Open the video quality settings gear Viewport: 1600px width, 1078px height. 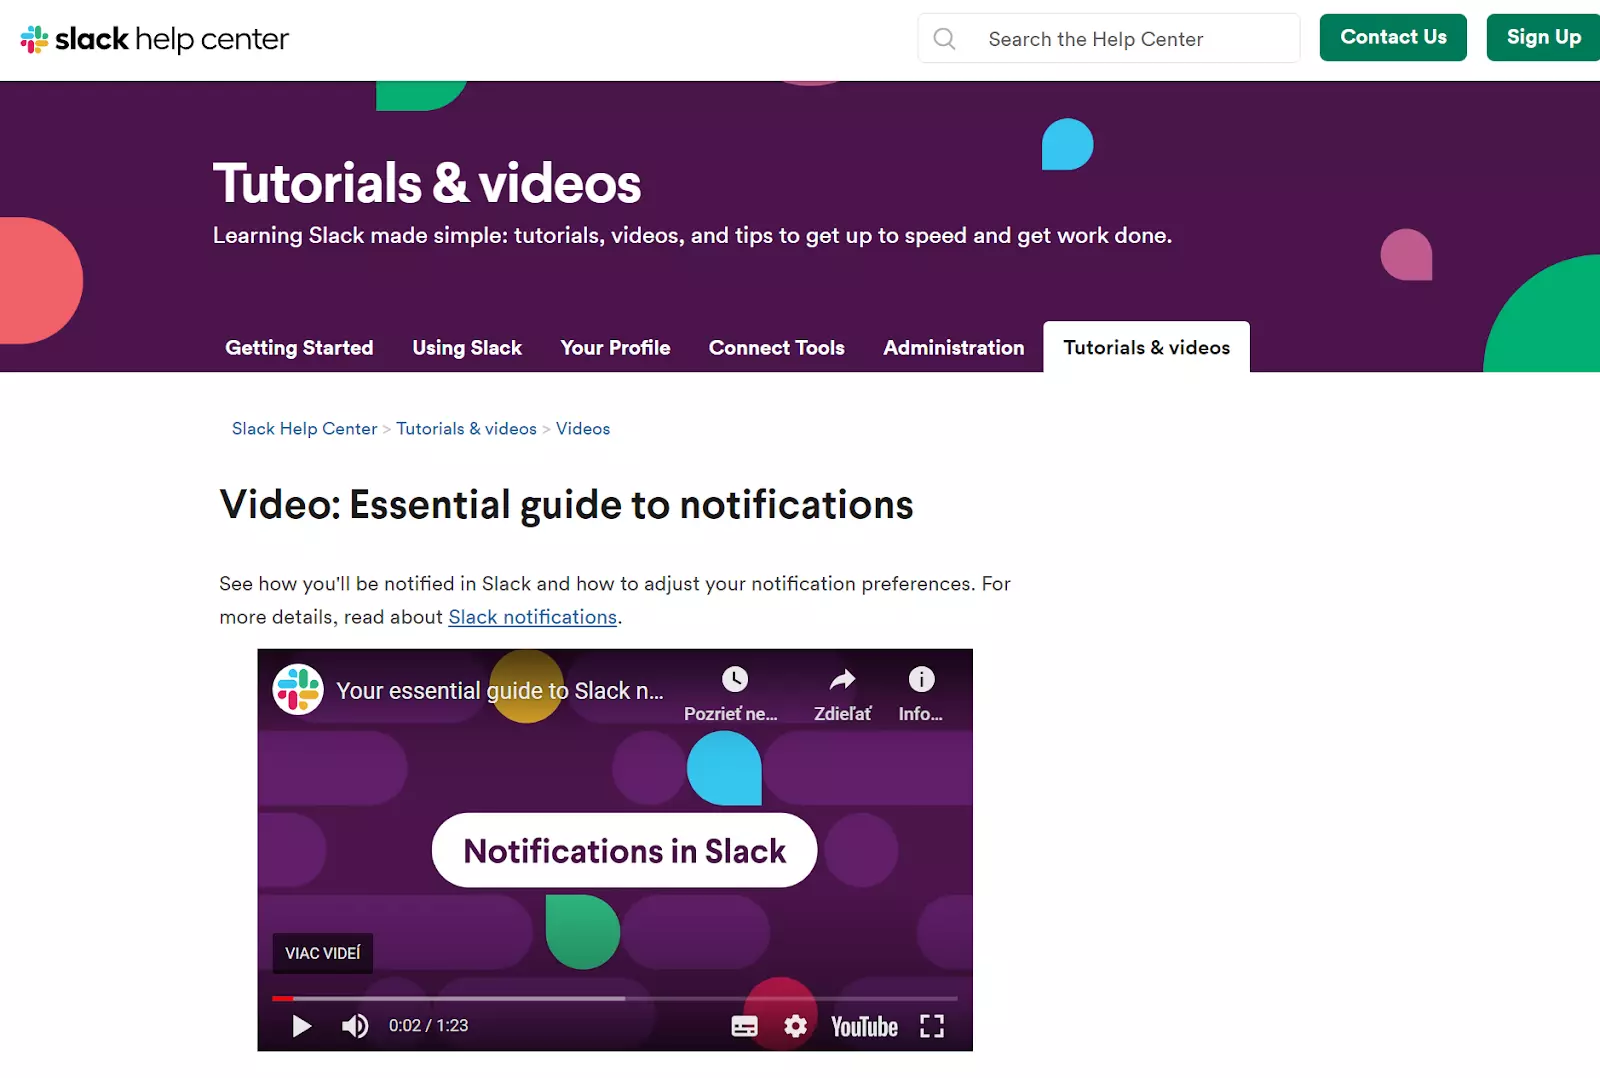tap(795, 1026)
